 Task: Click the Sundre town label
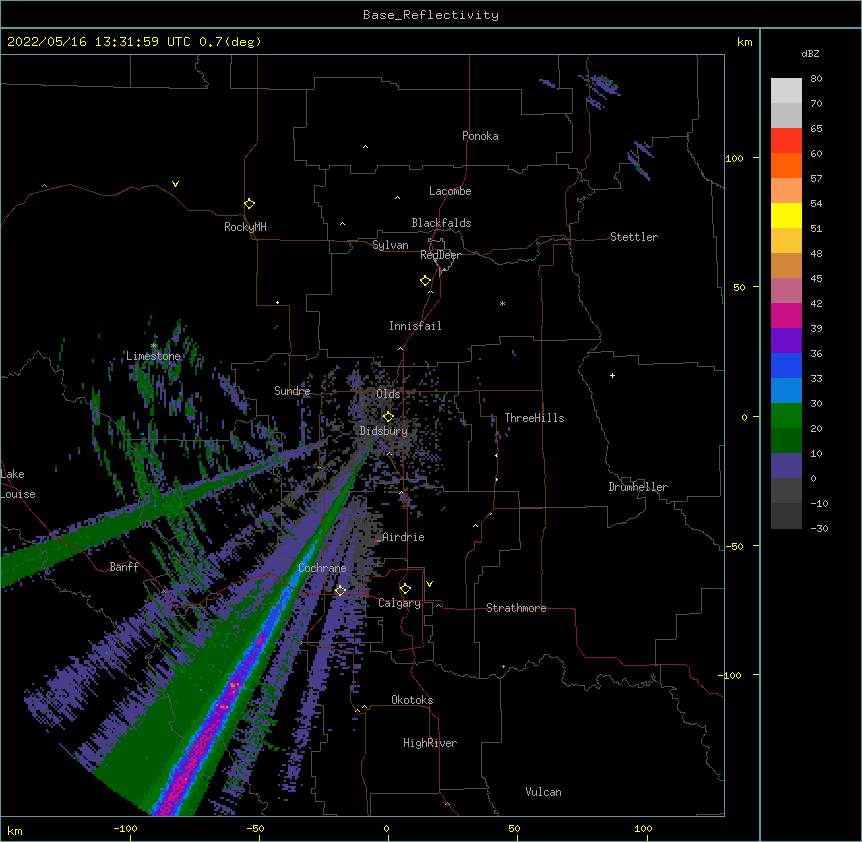[292, 391]
